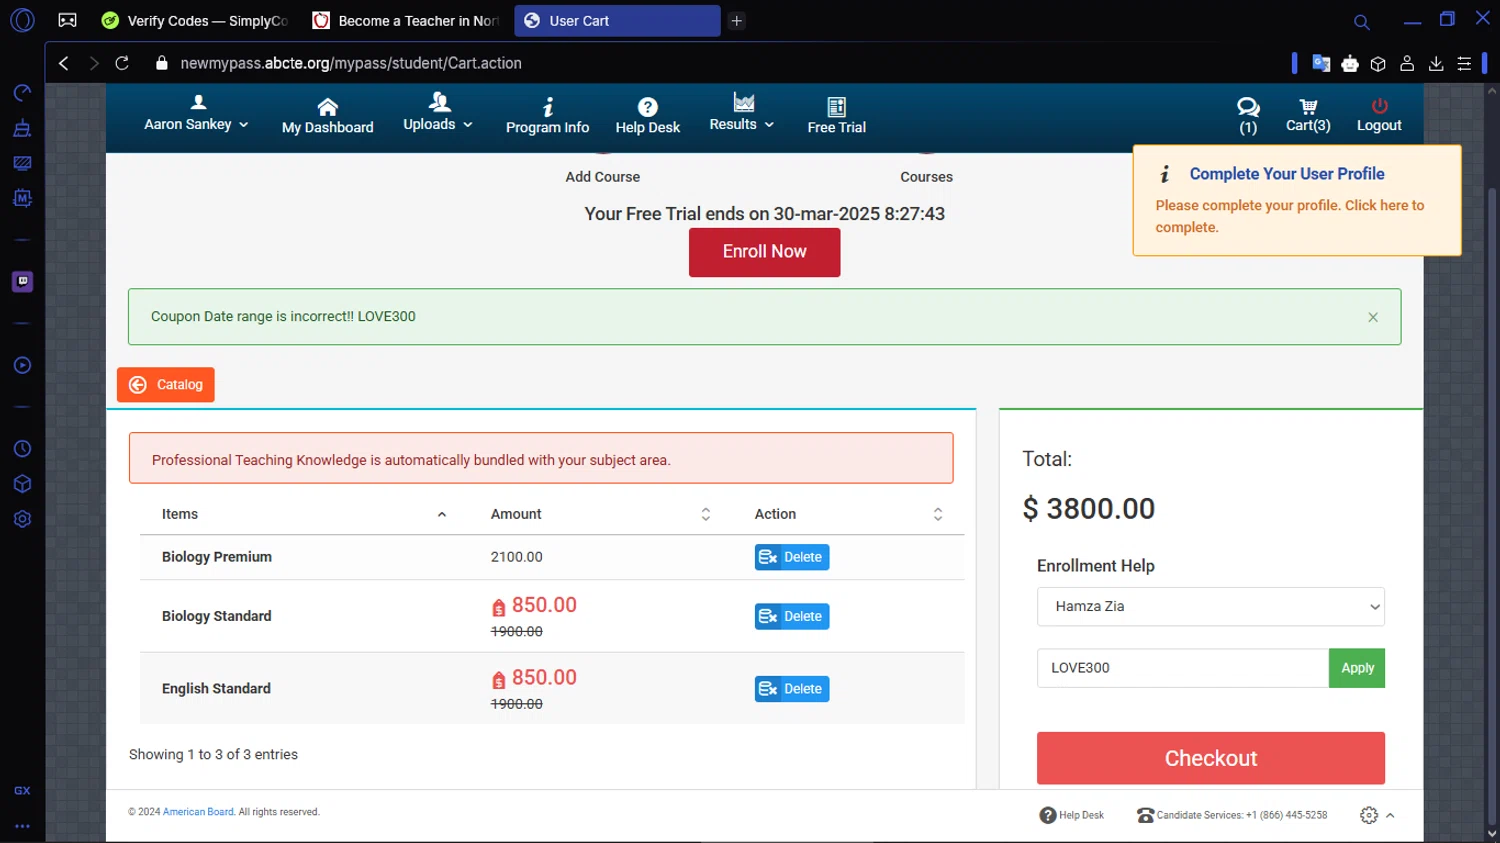Reload the page with the refresh icon

tap(122, 63)
